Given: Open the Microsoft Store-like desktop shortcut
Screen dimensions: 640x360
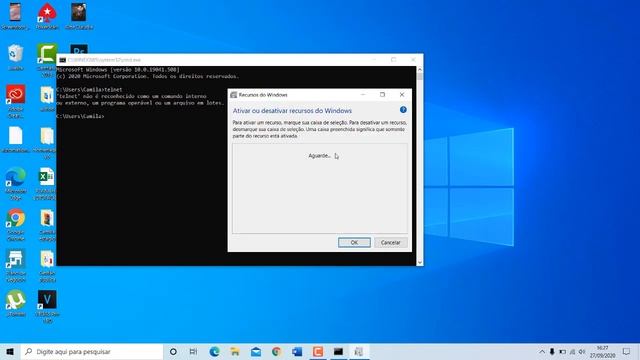Looking at the screenshot, I should pos(16,260).
